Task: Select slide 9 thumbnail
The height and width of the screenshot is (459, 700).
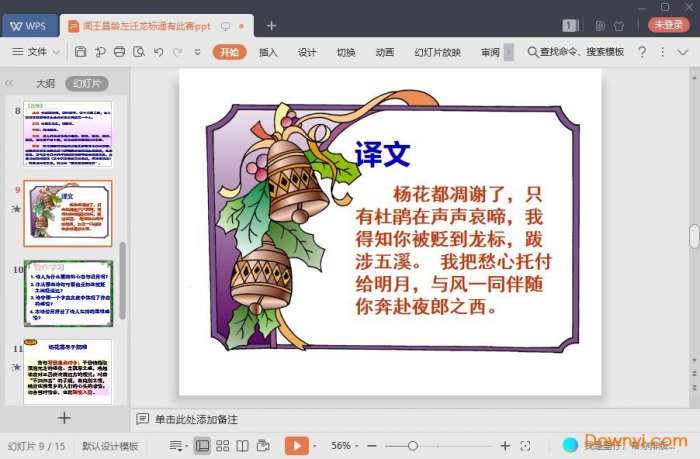Action: 68,213
